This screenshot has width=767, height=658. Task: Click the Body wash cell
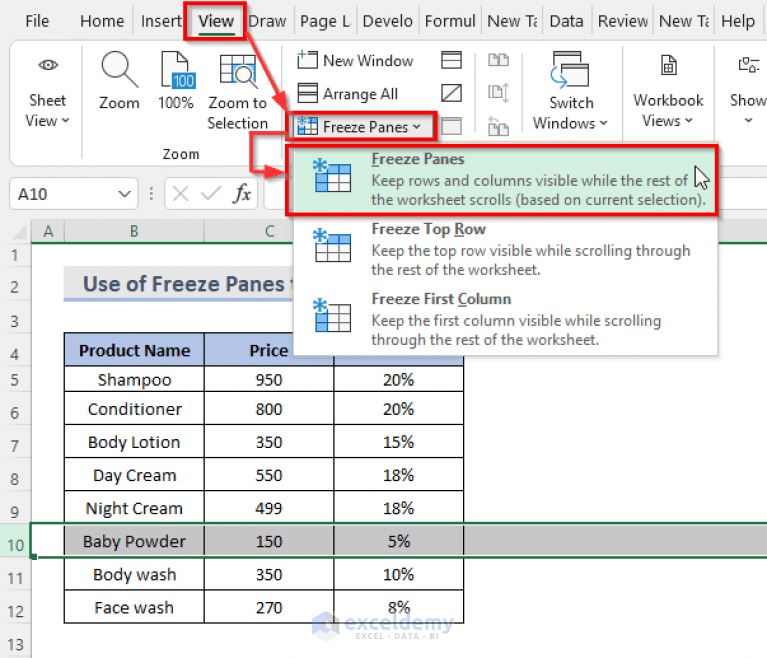click(134, 574)
